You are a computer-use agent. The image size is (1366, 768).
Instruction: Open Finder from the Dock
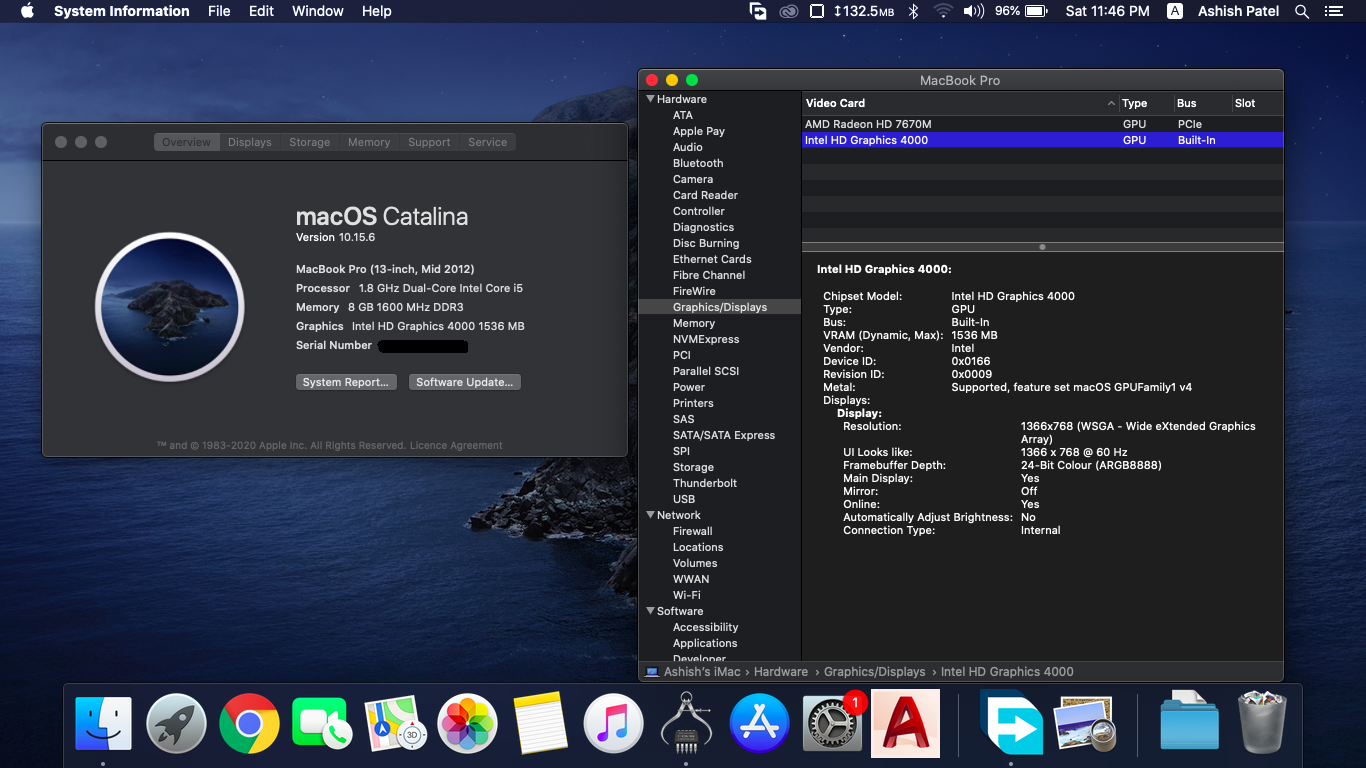[x=103, y=723]
